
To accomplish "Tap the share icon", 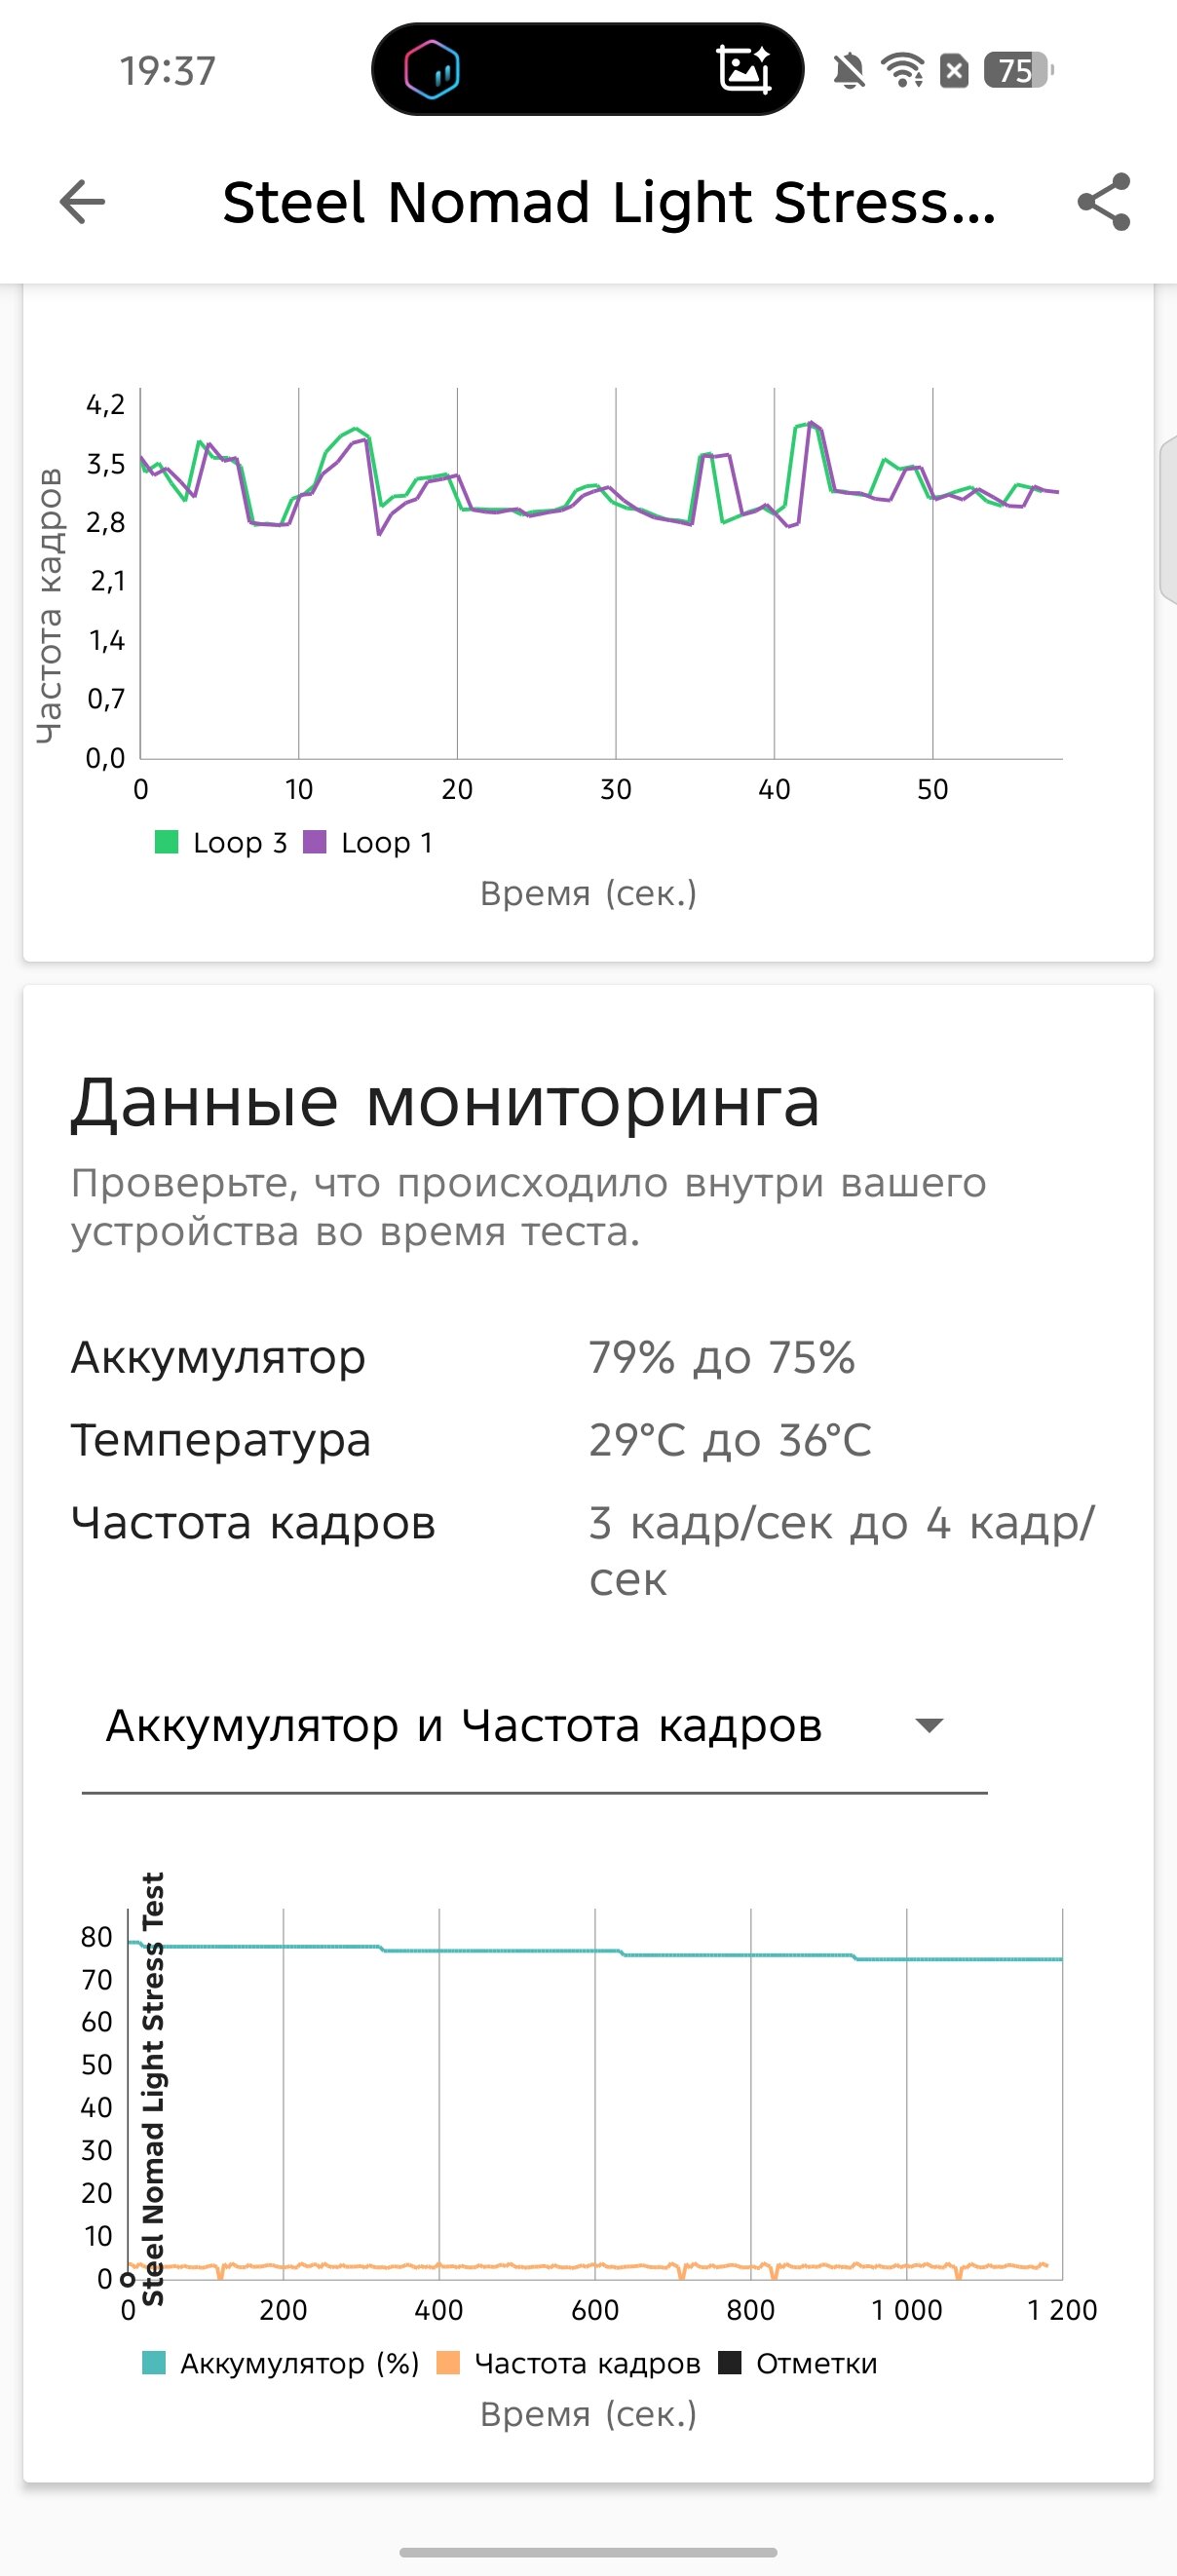I will coord(1104,203).
